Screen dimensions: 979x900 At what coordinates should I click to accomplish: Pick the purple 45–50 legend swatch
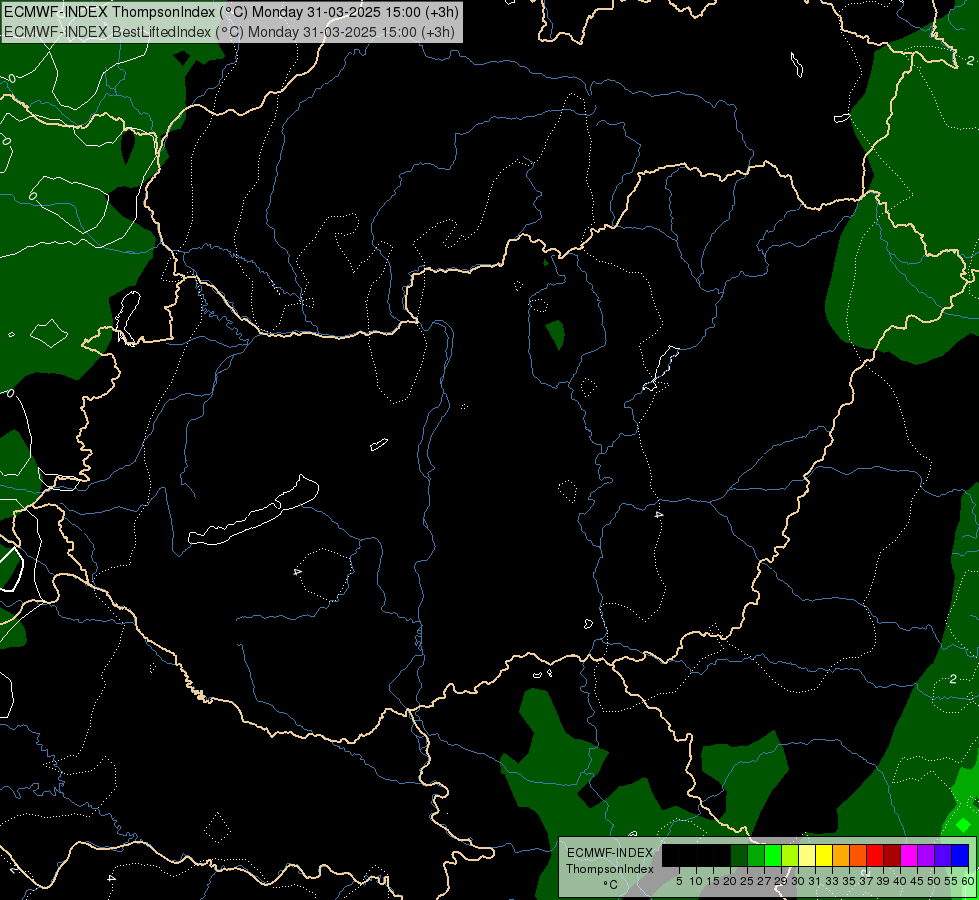click(926, 856)
